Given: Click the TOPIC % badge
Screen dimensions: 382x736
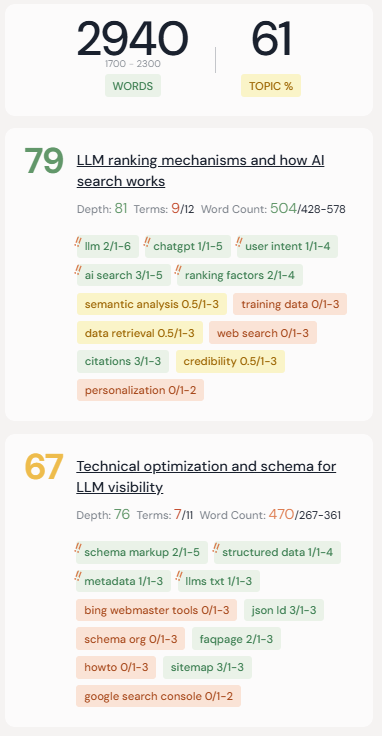Looking at the screenshot, I should (x=271, y=86).
